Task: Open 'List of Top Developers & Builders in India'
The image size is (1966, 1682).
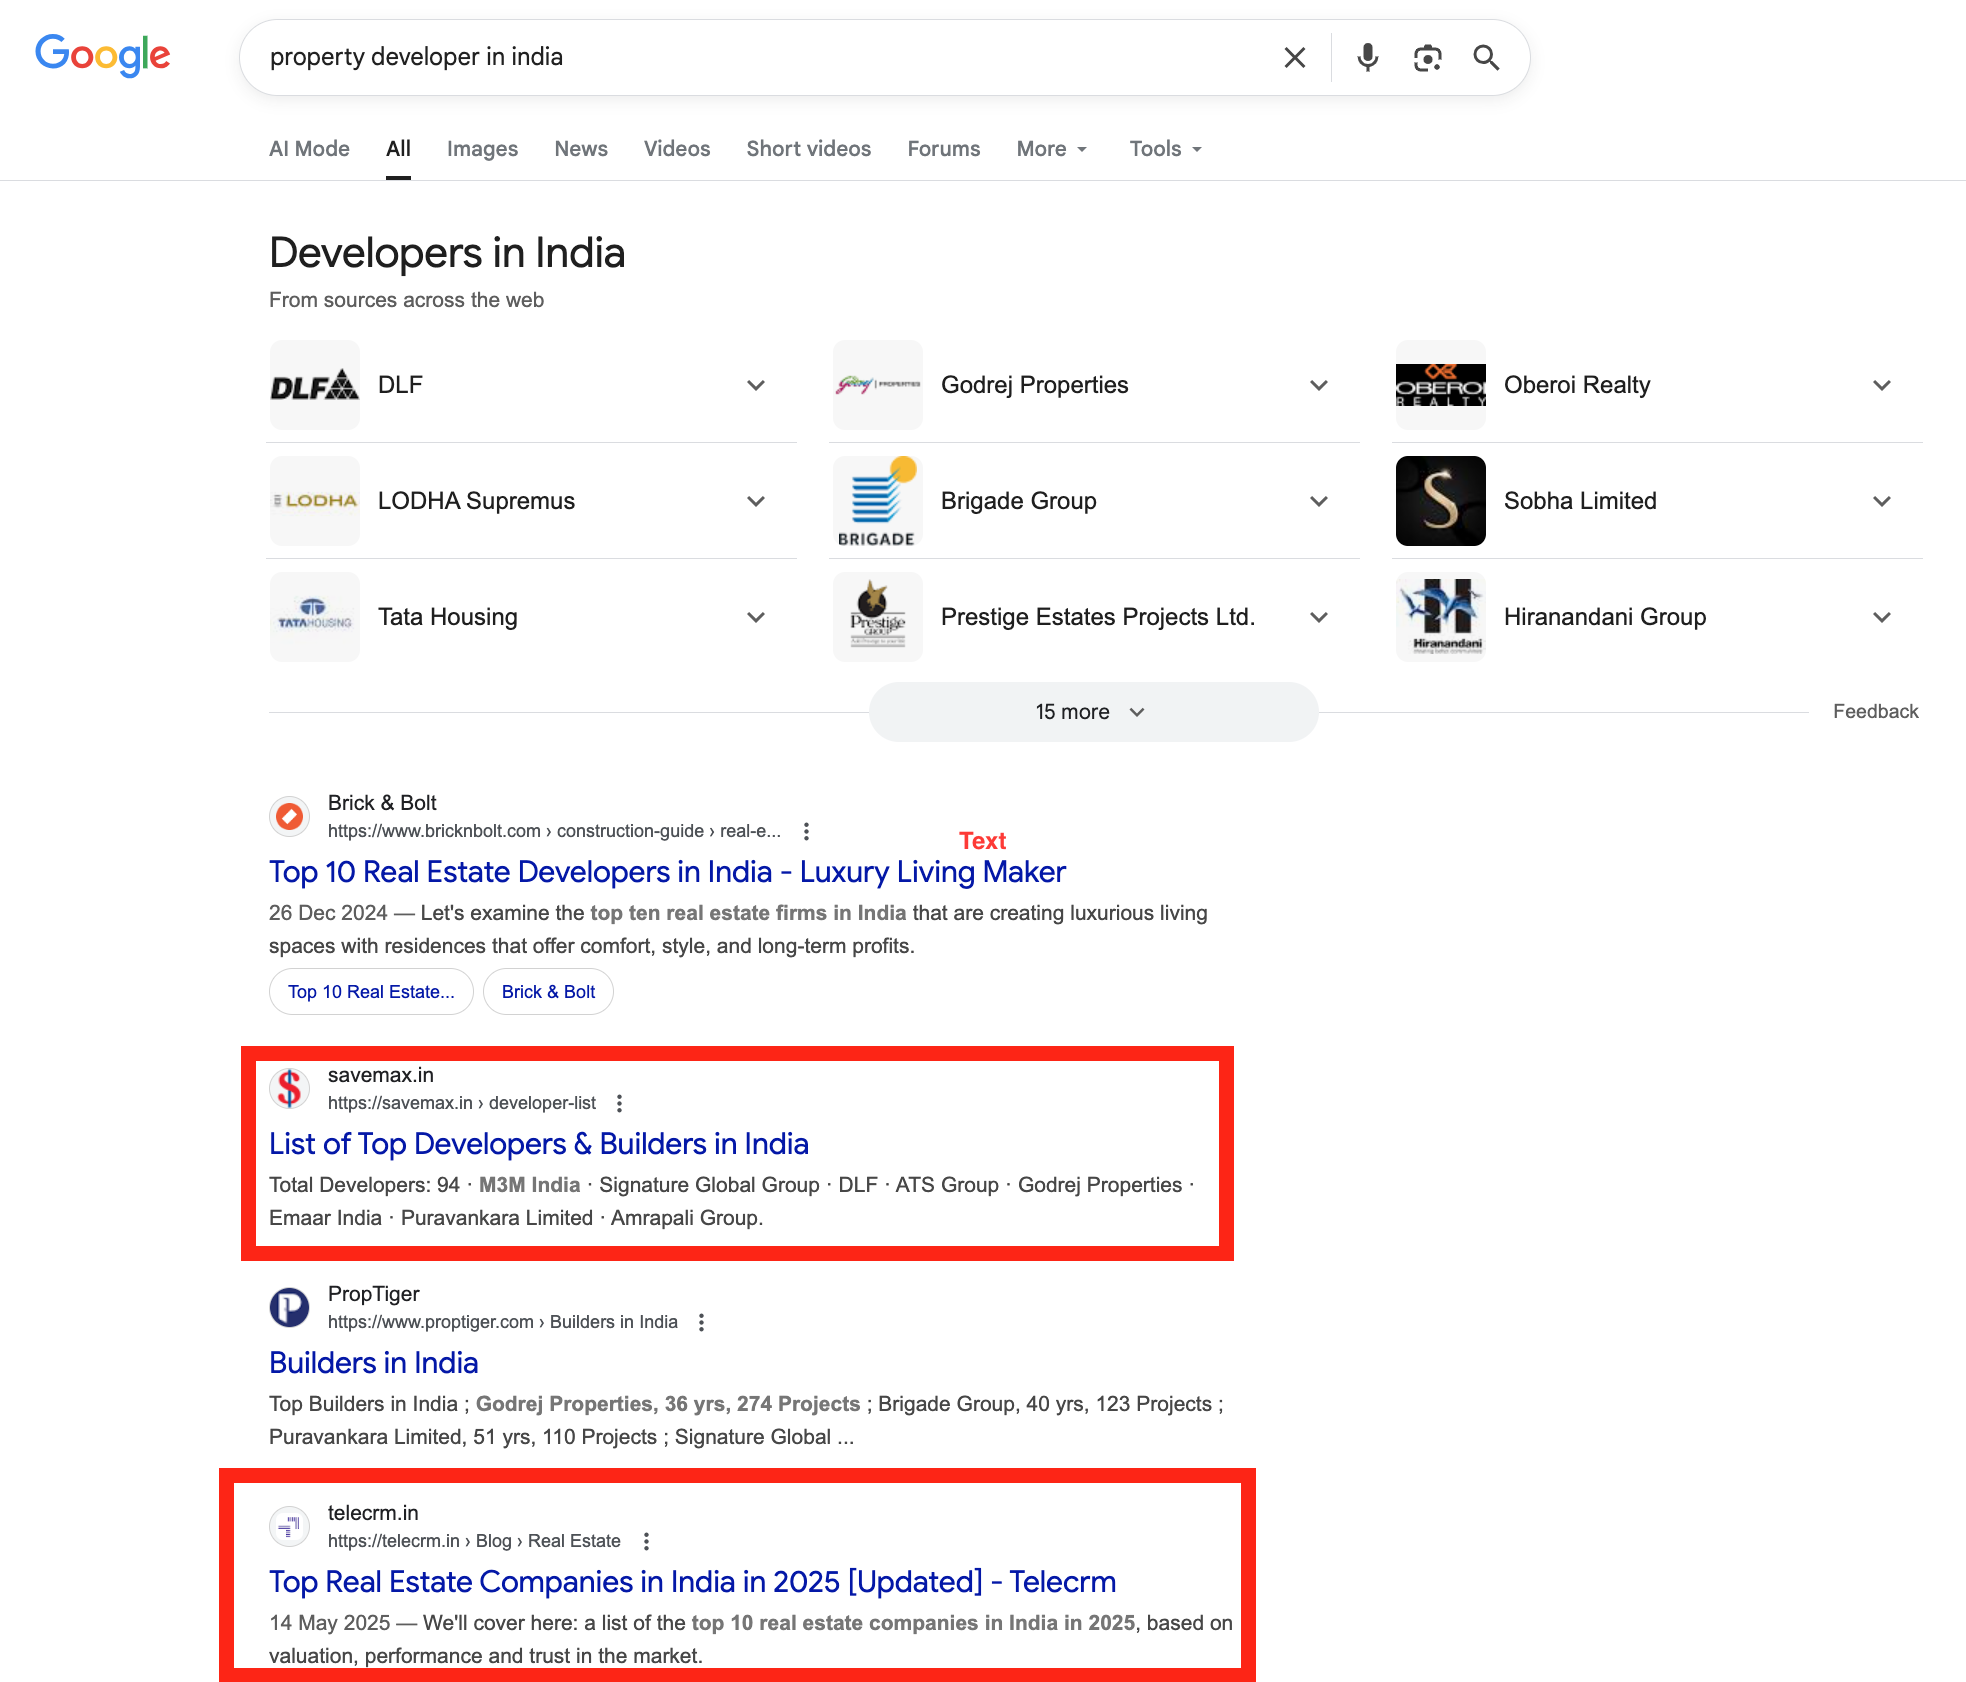Action: (x=539, y=1143)
